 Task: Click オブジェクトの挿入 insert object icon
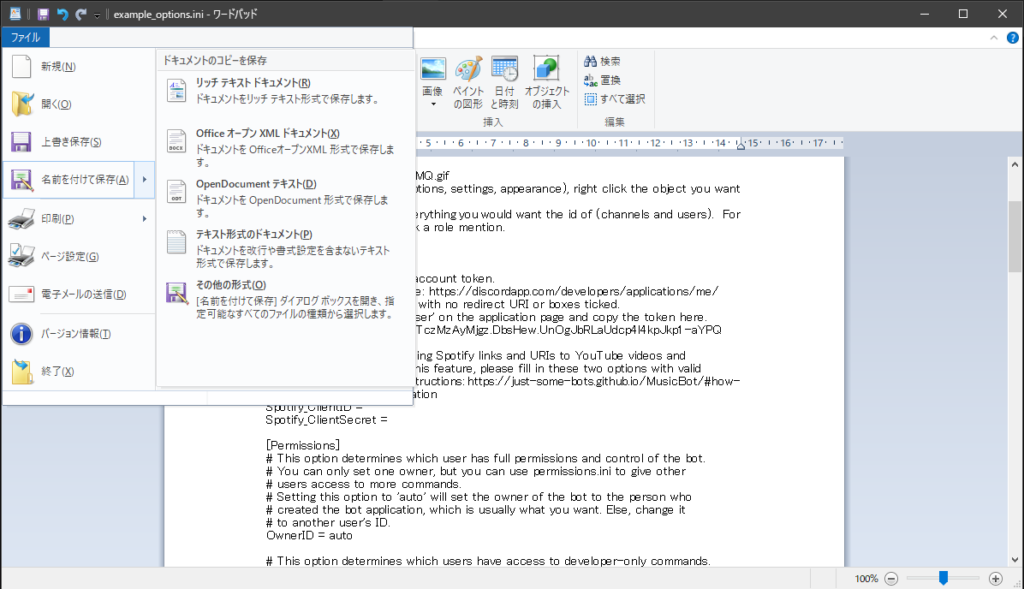(x=547, y=69)
